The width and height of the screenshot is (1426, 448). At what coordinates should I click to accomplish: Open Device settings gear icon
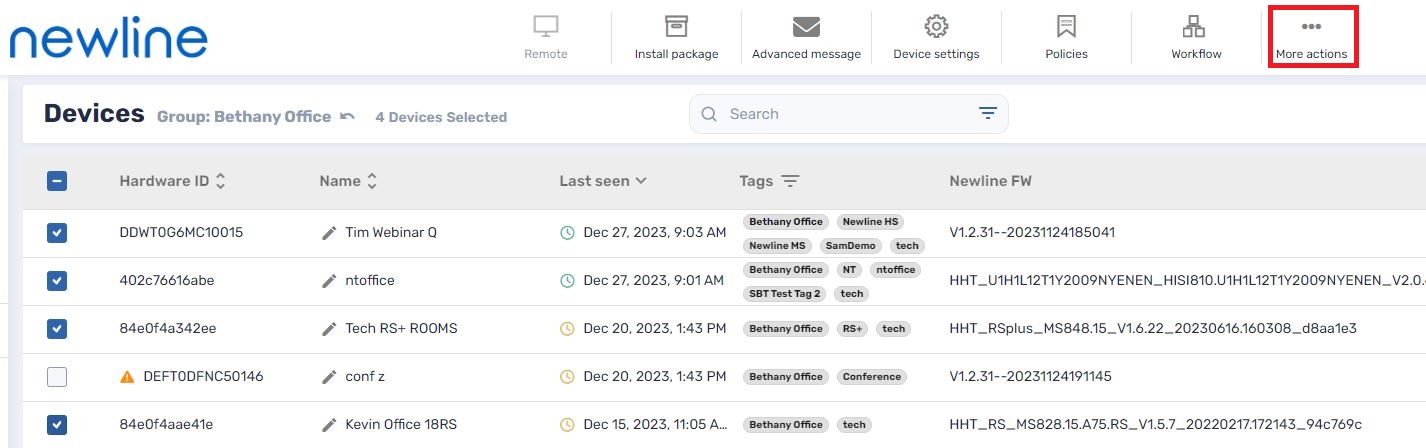coord(936,26)
